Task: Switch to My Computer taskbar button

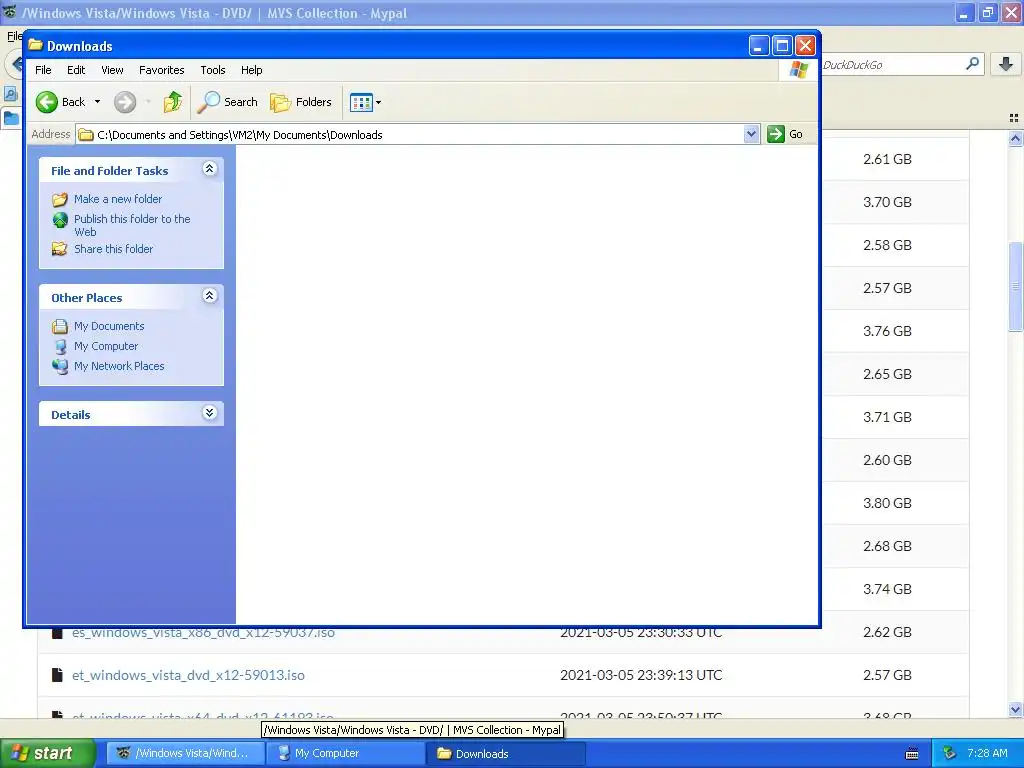Action: click(x=346, y=753)
